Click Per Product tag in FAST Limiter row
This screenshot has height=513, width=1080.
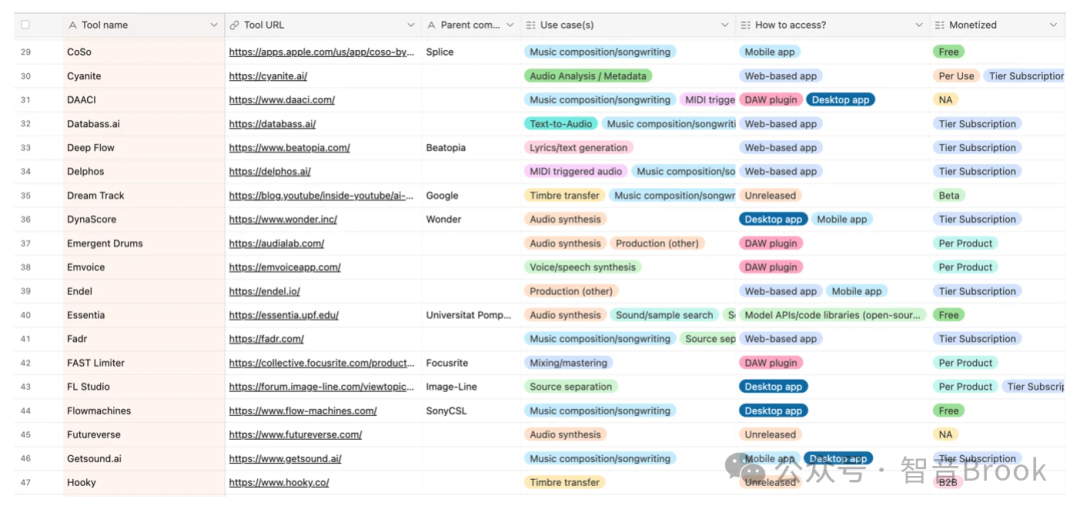tap(966, 363)
